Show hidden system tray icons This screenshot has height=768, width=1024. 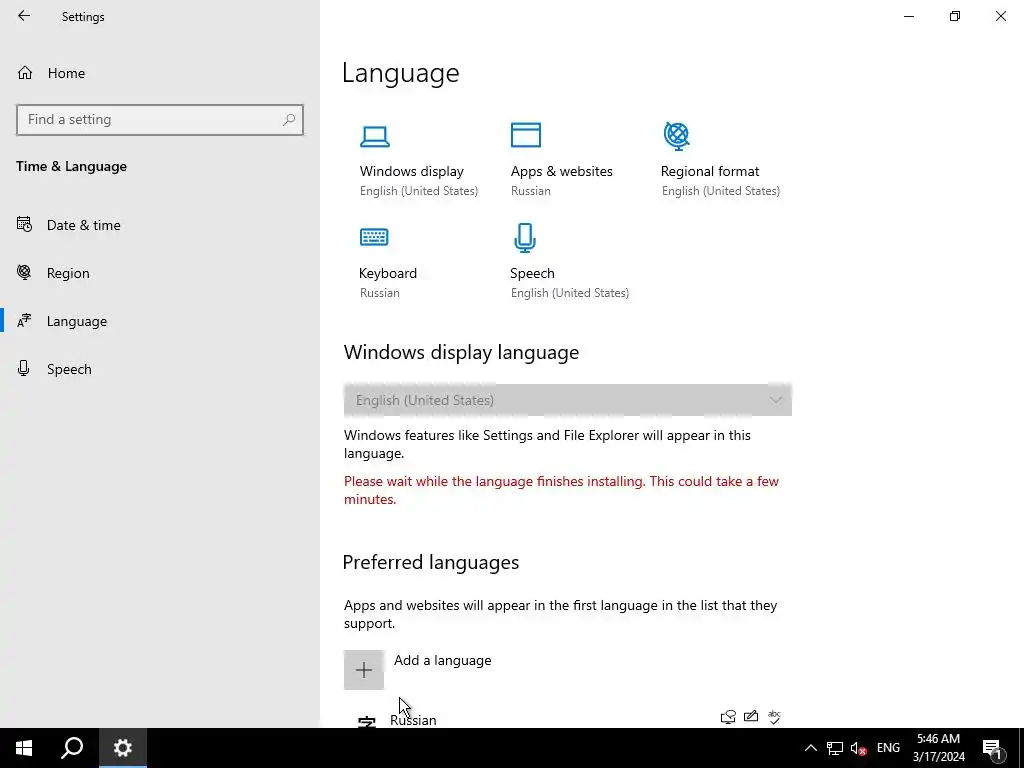coord(810,748)
